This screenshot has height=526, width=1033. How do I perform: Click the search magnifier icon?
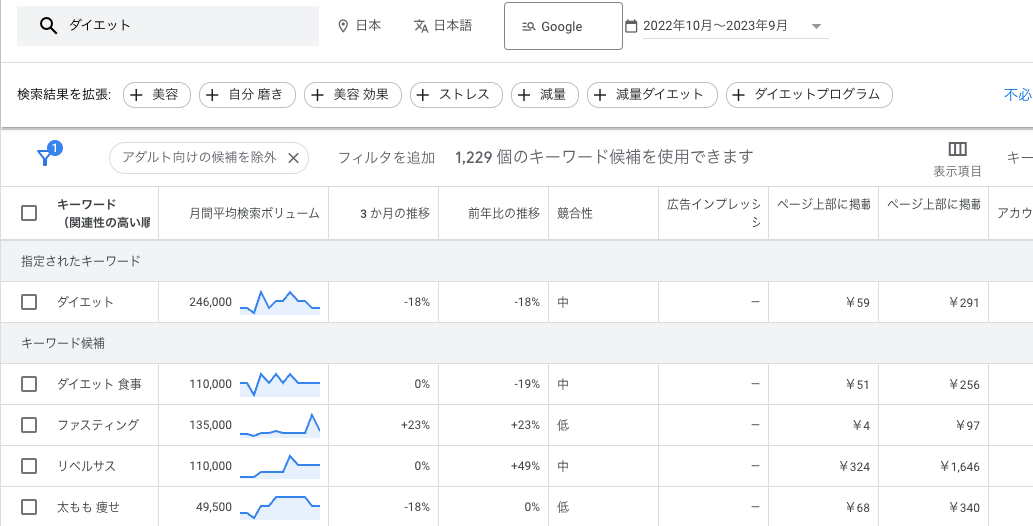[x=47, y=26]
